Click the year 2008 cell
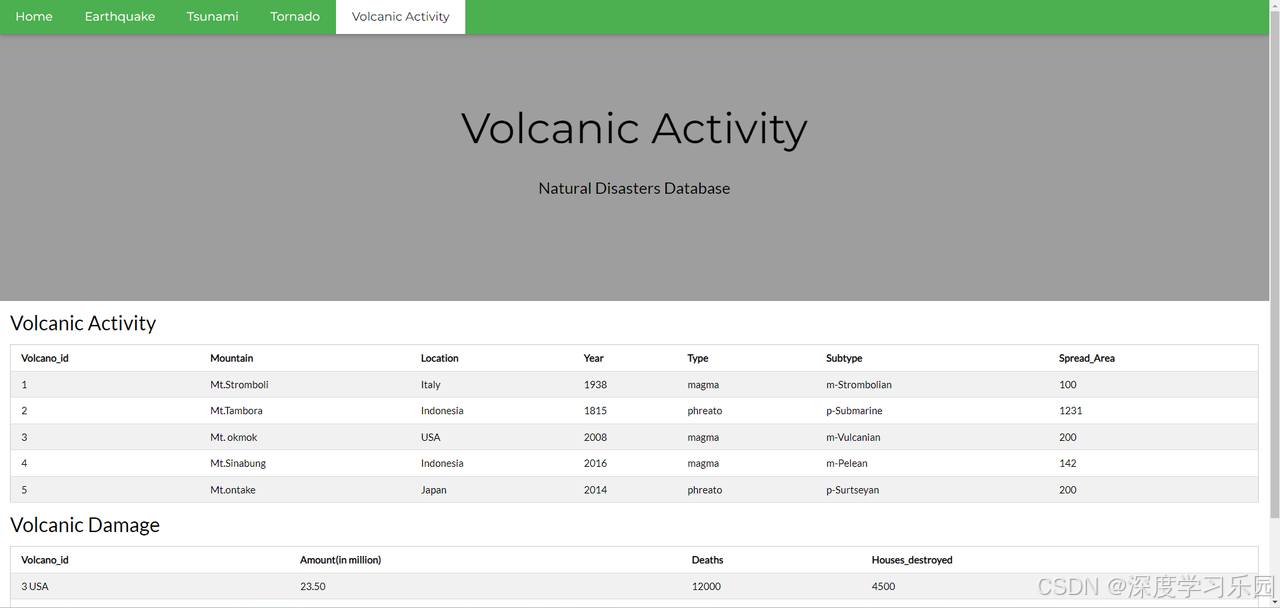This screenshot has width=1280, height=608. (x=595, y=437)
